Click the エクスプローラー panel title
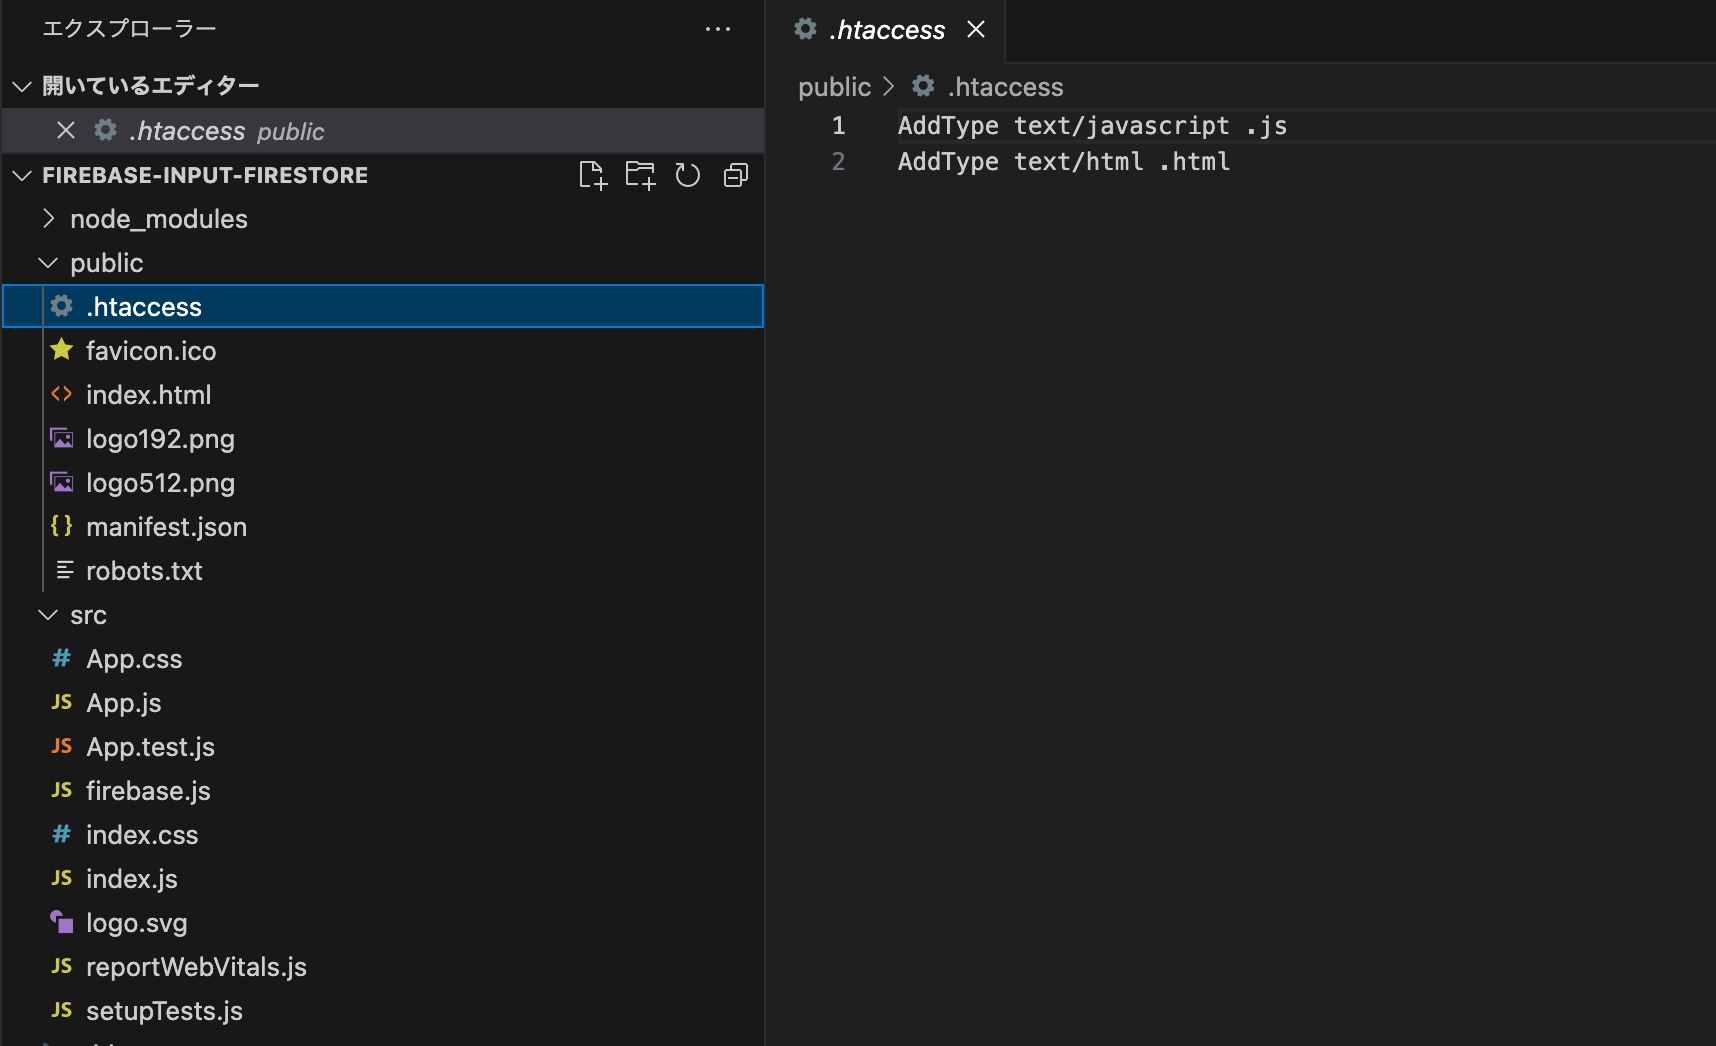The image size is (1716, 1046). pos(130,28)
